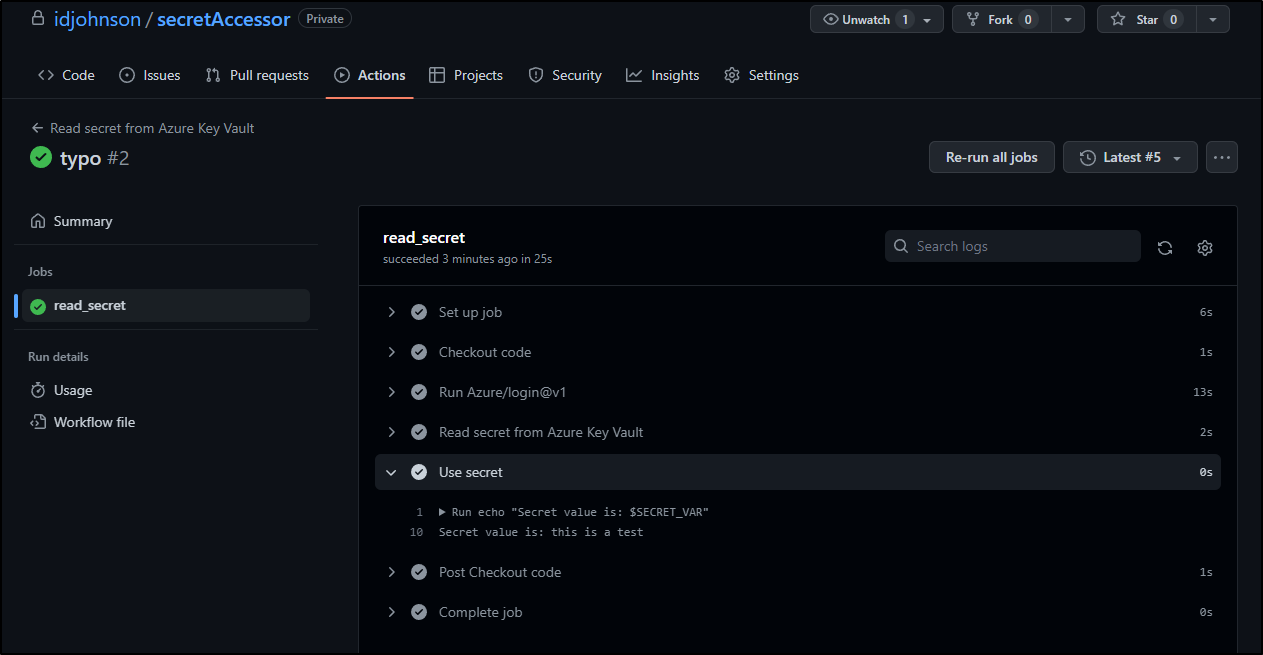Open the three-dot workflow run menu

[1222, 157]
